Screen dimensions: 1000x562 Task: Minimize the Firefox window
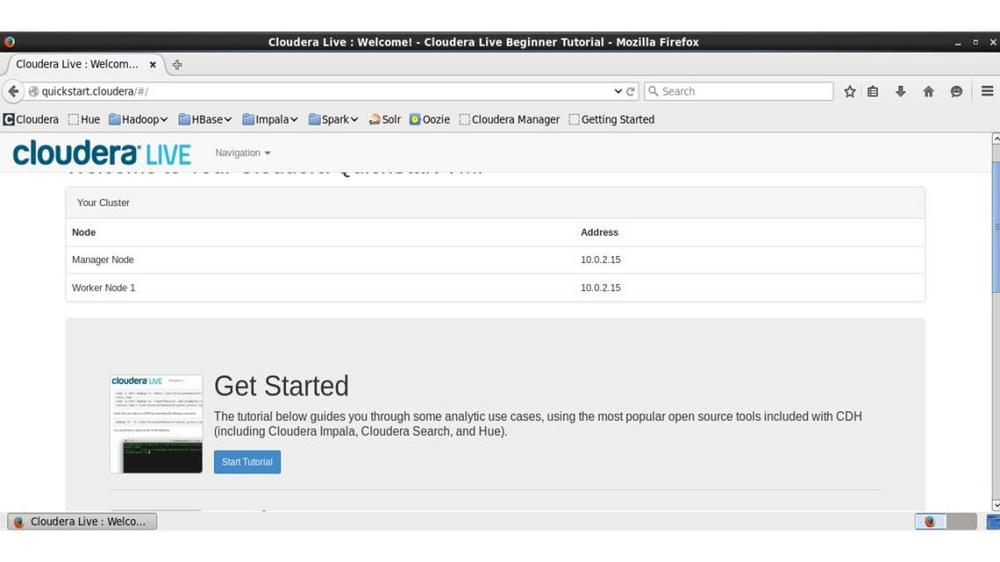pos(957,43)
